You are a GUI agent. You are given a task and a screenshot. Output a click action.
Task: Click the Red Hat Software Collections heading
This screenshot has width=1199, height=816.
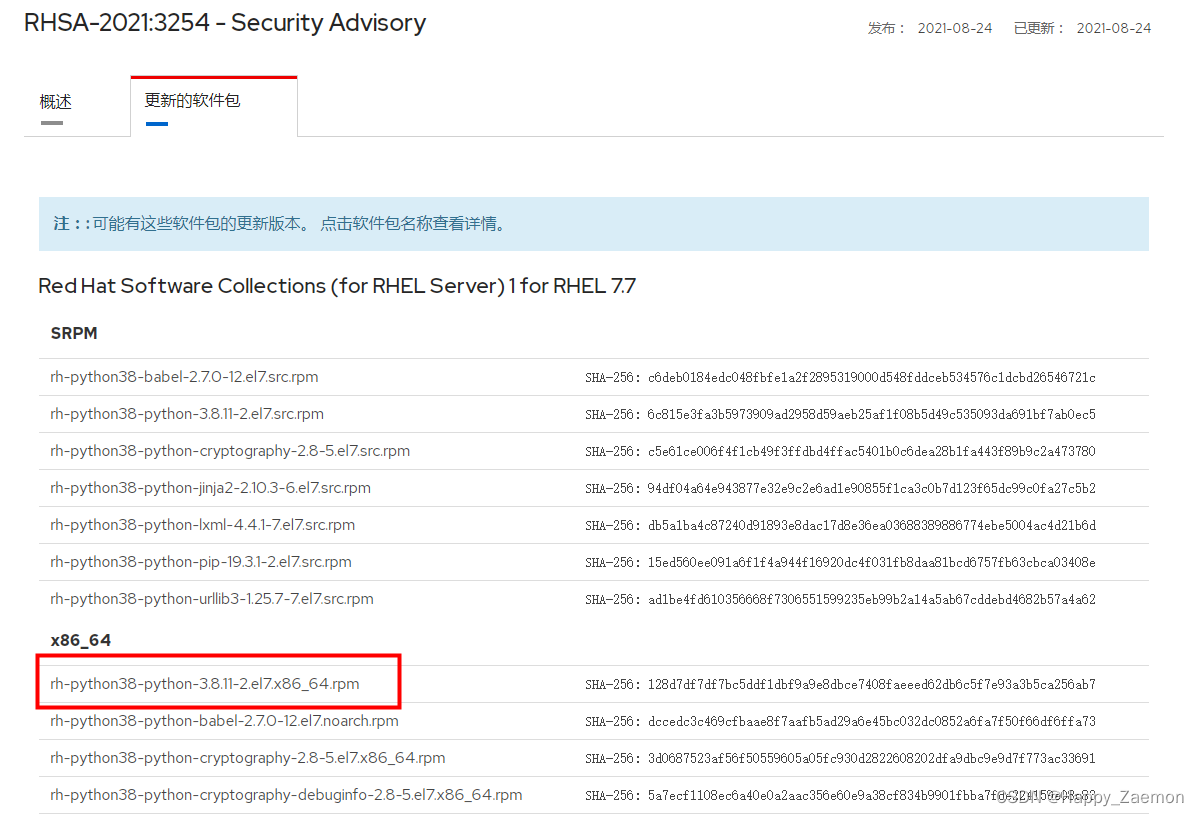(337, 286)
